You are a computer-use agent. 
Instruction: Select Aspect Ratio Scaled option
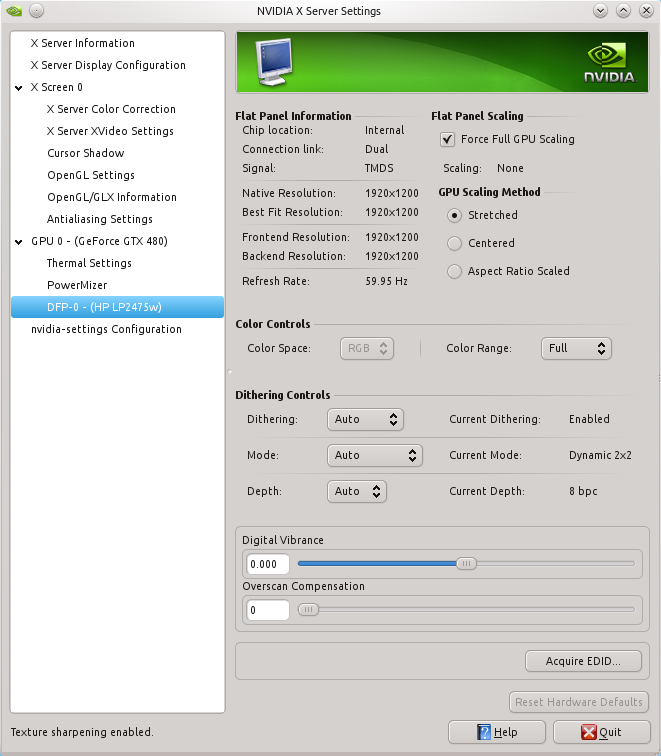(454, 271)
